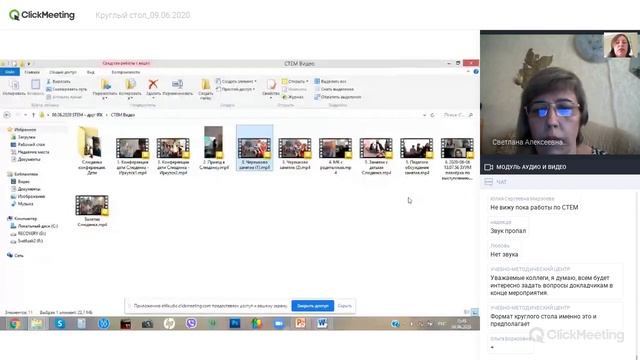The height and width of the screenshot is (360, 640).
Task: Open Skype from the taskbar
Action: pyautogui.click(x=60, y=324)
